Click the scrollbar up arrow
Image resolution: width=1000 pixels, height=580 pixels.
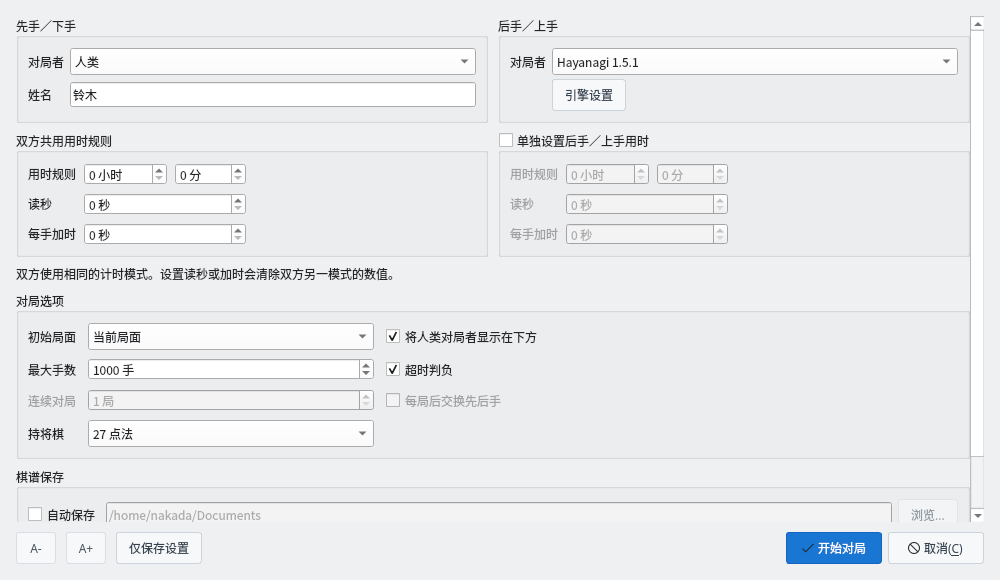(977, 24)
